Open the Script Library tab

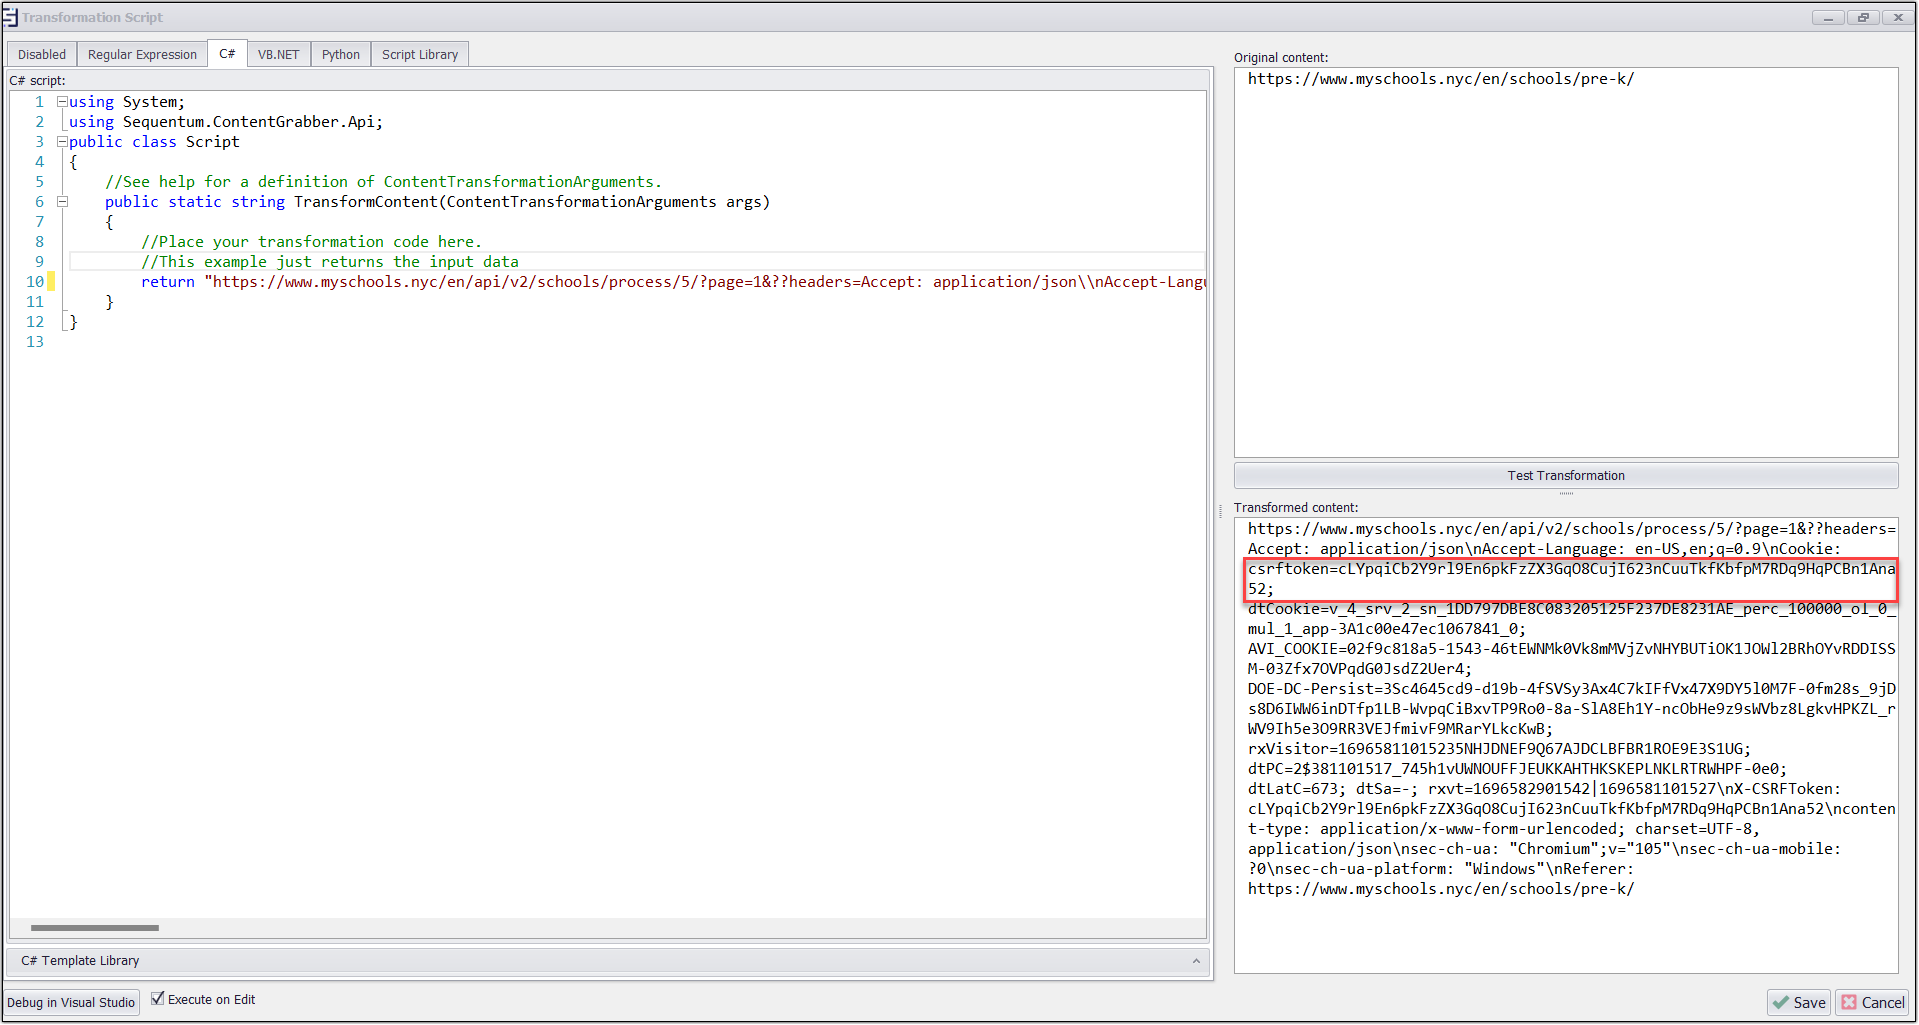[x=419, y=54]
